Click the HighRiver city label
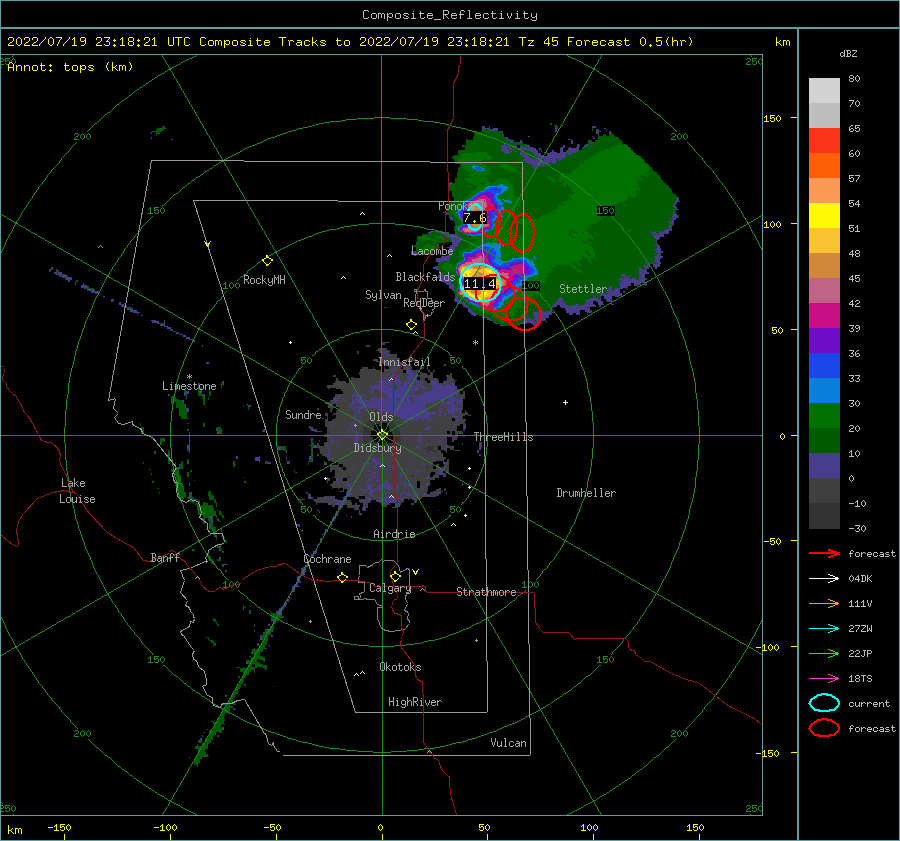The height and width of the screenshot is (841, 900). tap(415, 702)
